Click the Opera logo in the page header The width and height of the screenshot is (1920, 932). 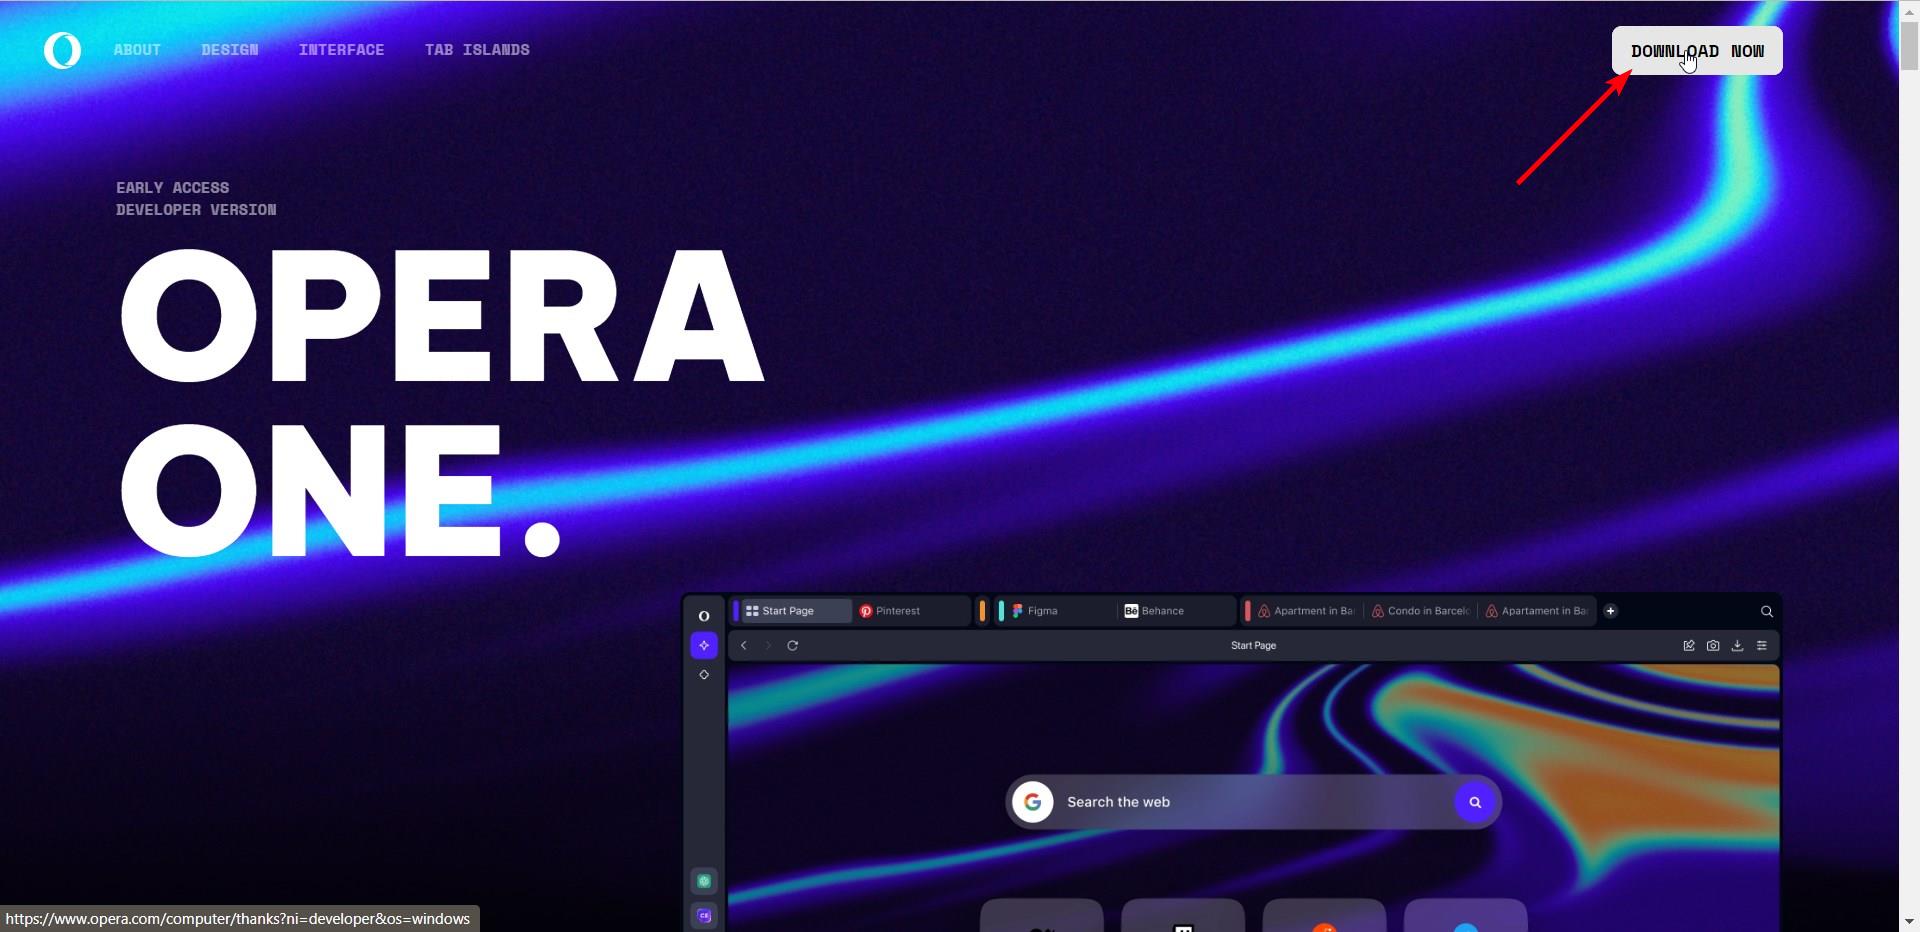click(62, 50)
